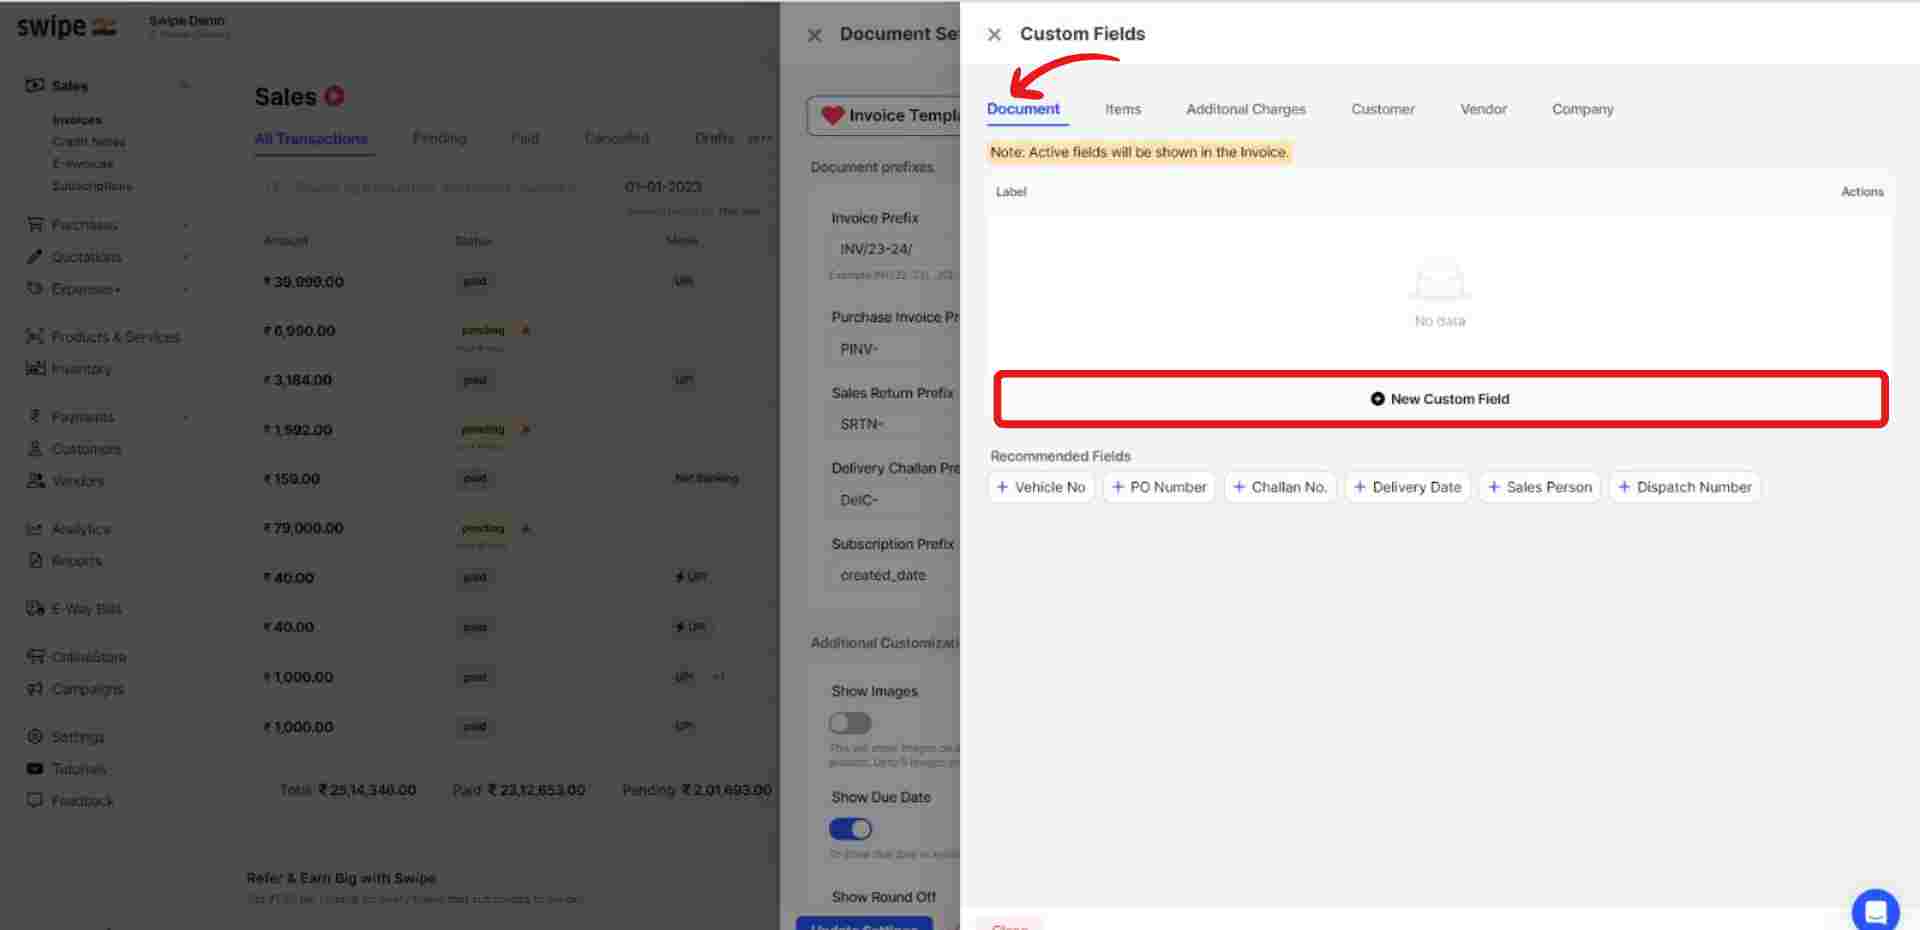Open E-Invoices in the sidebar
Image resolution: width=1920 pixels, height=930 pixels.
click(83, 164)
